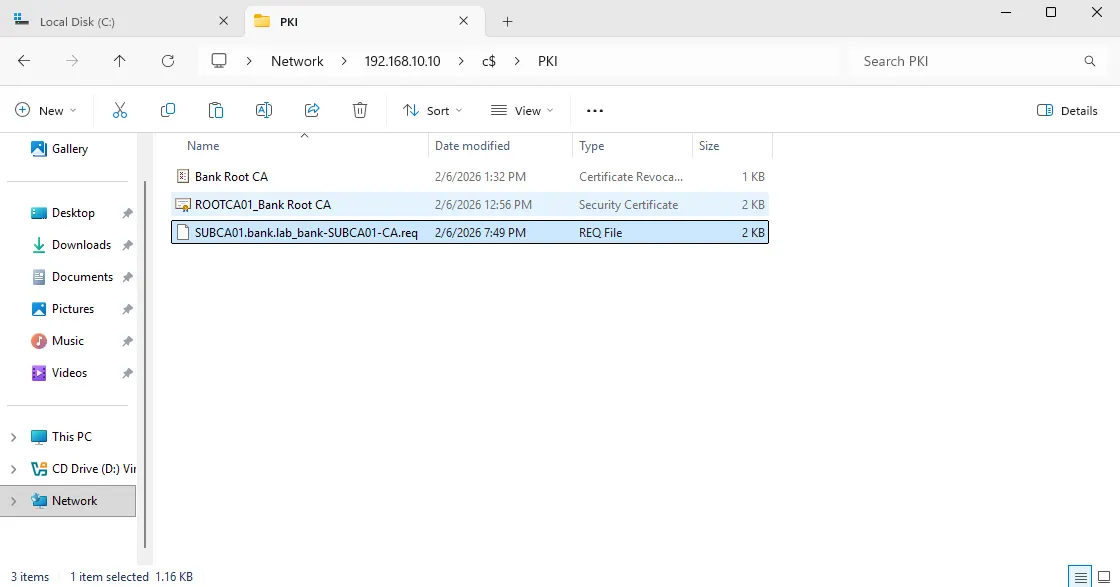Click the Share icon
Image resolution: width=1120 pixels, height=587 pixels.
click(312, 110)
